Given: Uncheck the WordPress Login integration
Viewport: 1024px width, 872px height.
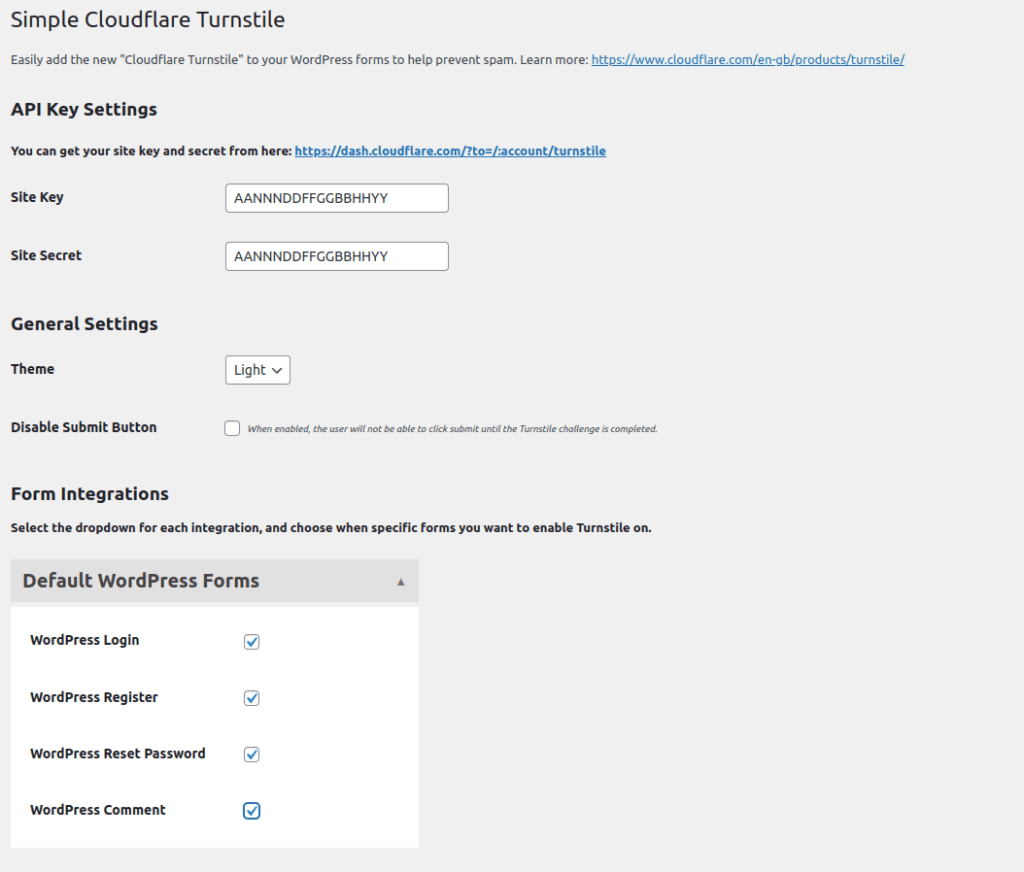Looking at the screenshot, I should point(251,641).
